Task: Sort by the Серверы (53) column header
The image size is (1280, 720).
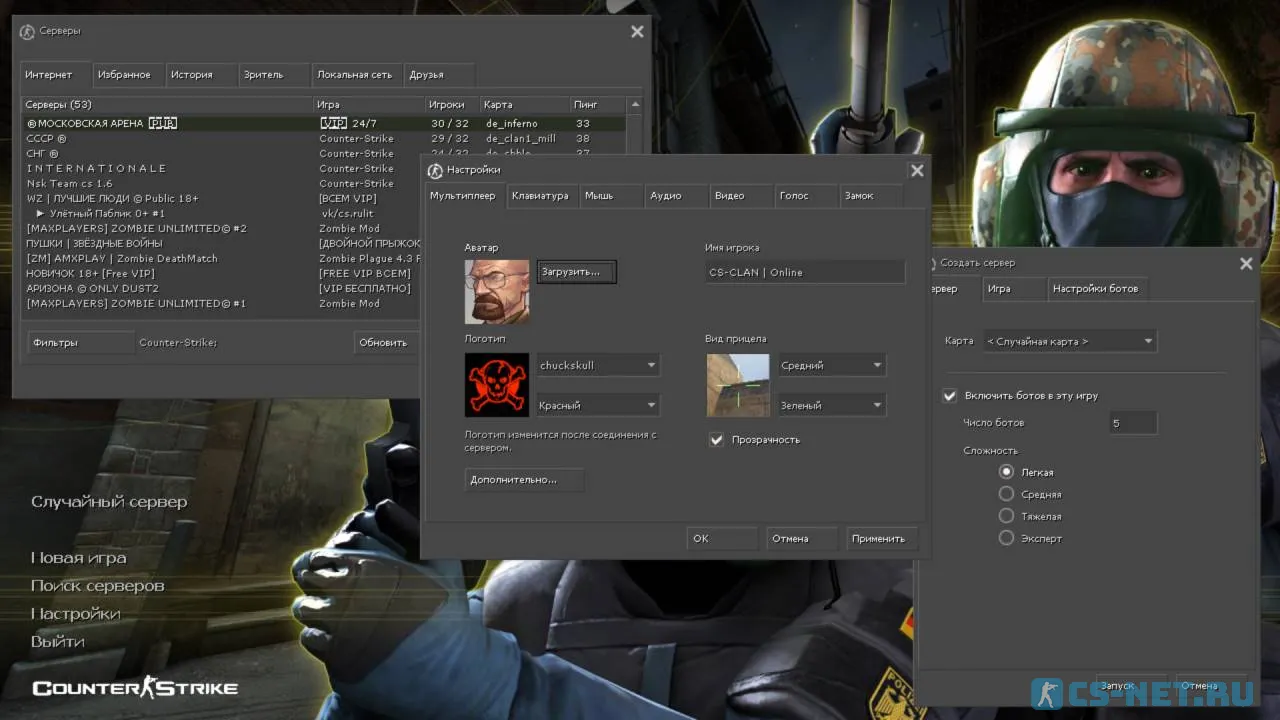Action: [x=167, y=104]
